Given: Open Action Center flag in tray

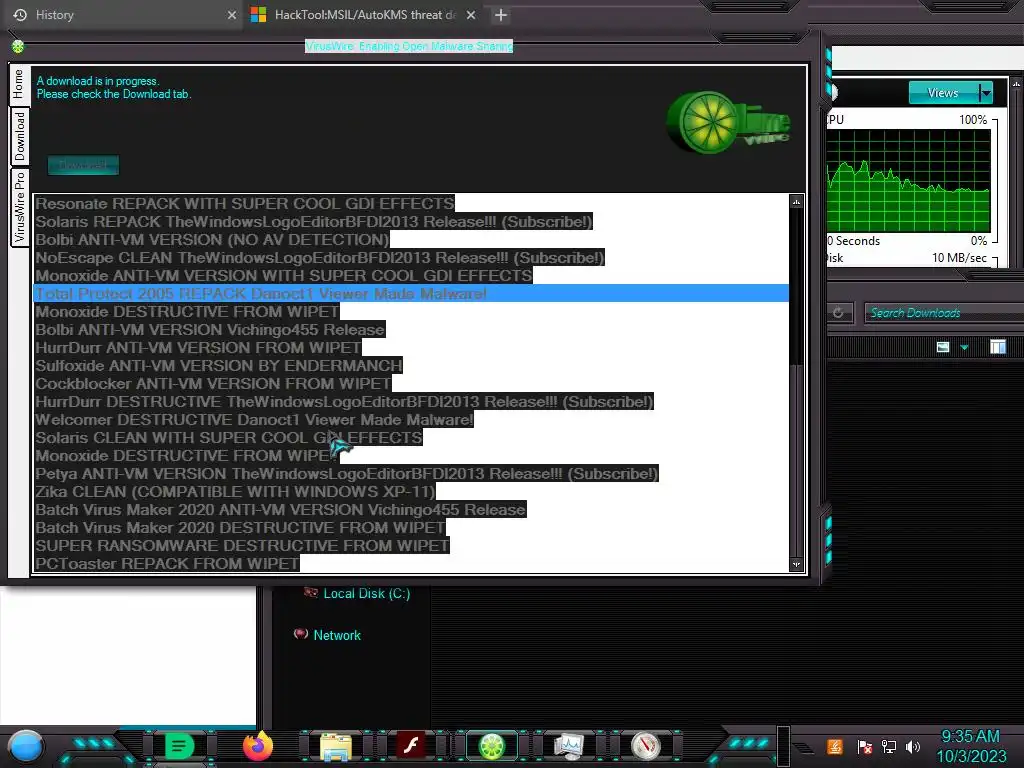Looking at the screenshot, I should click(x=865, y=746).
